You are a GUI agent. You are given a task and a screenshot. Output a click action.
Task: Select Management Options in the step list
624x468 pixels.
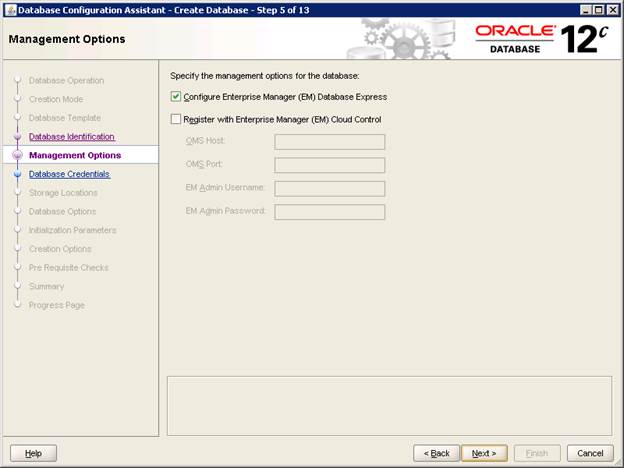coord(75,156)
